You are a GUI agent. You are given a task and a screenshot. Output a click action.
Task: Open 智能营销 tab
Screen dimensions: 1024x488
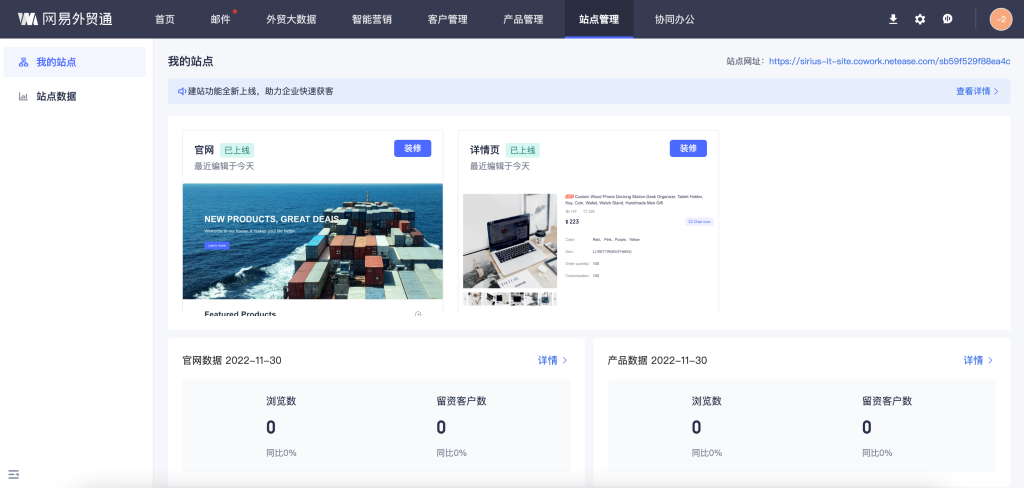point(372,19)
